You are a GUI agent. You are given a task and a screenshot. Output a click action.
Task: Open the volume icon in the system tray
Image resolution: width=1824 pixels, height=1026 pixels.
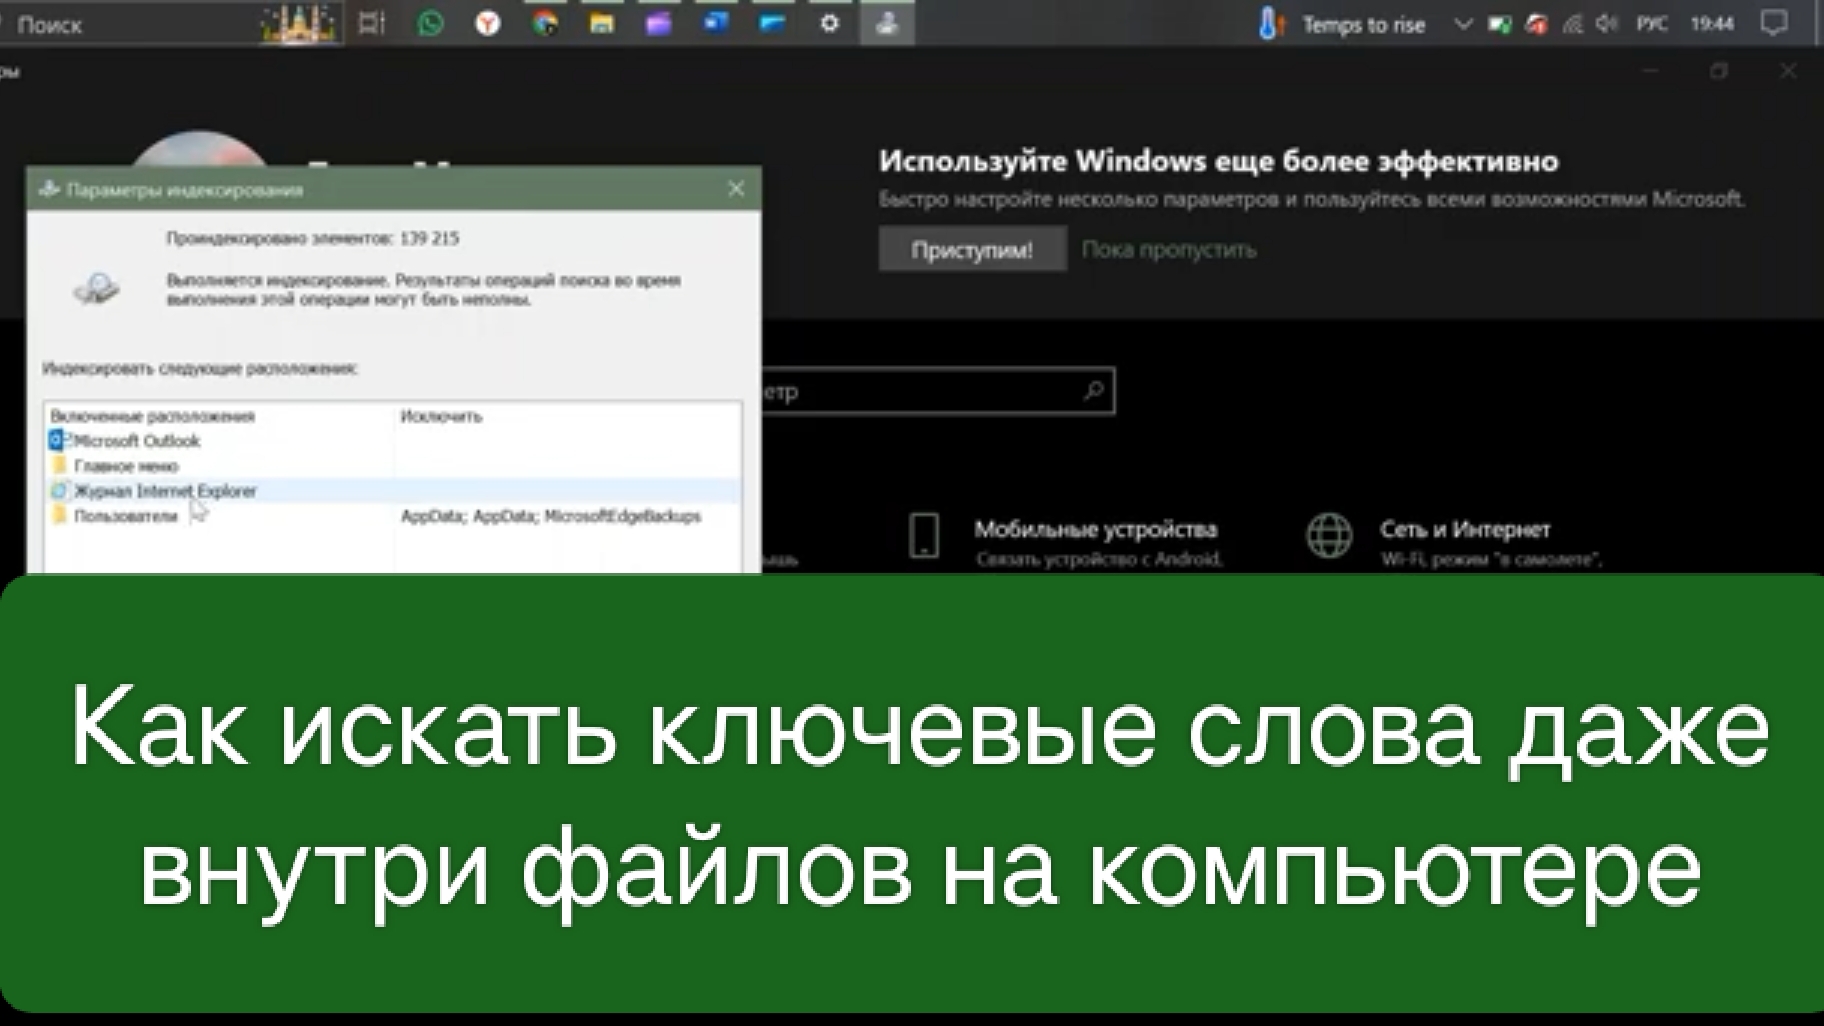click(1606, 24)
